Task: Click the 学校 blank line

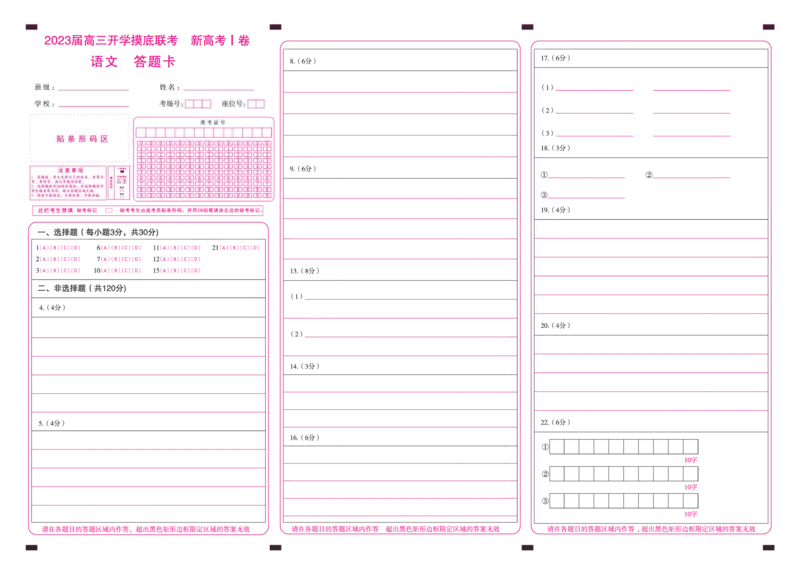Action: tap(93, 104)
